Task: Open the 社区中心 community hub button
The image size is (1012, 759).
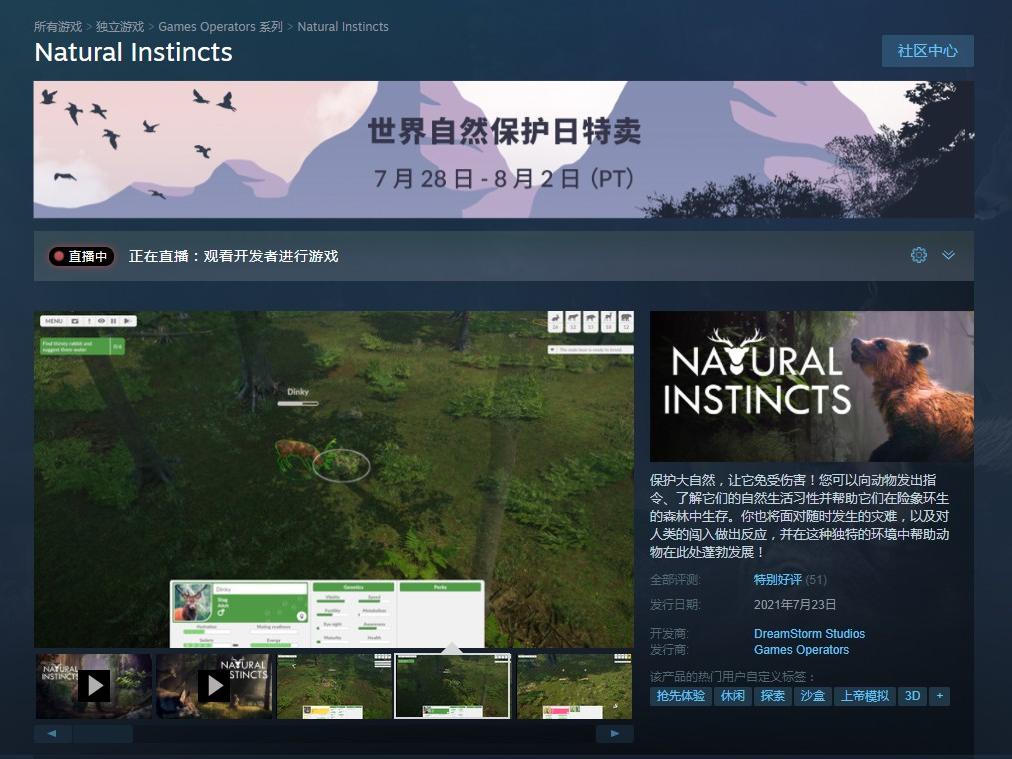Action: [927, 50]
